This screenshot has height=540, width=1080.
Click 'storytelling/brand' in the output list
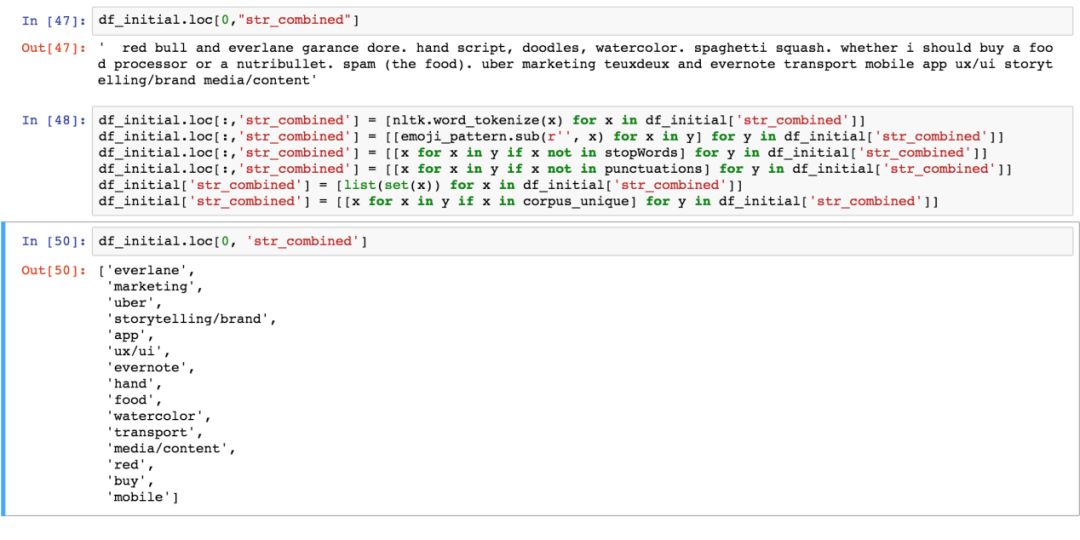190,319
